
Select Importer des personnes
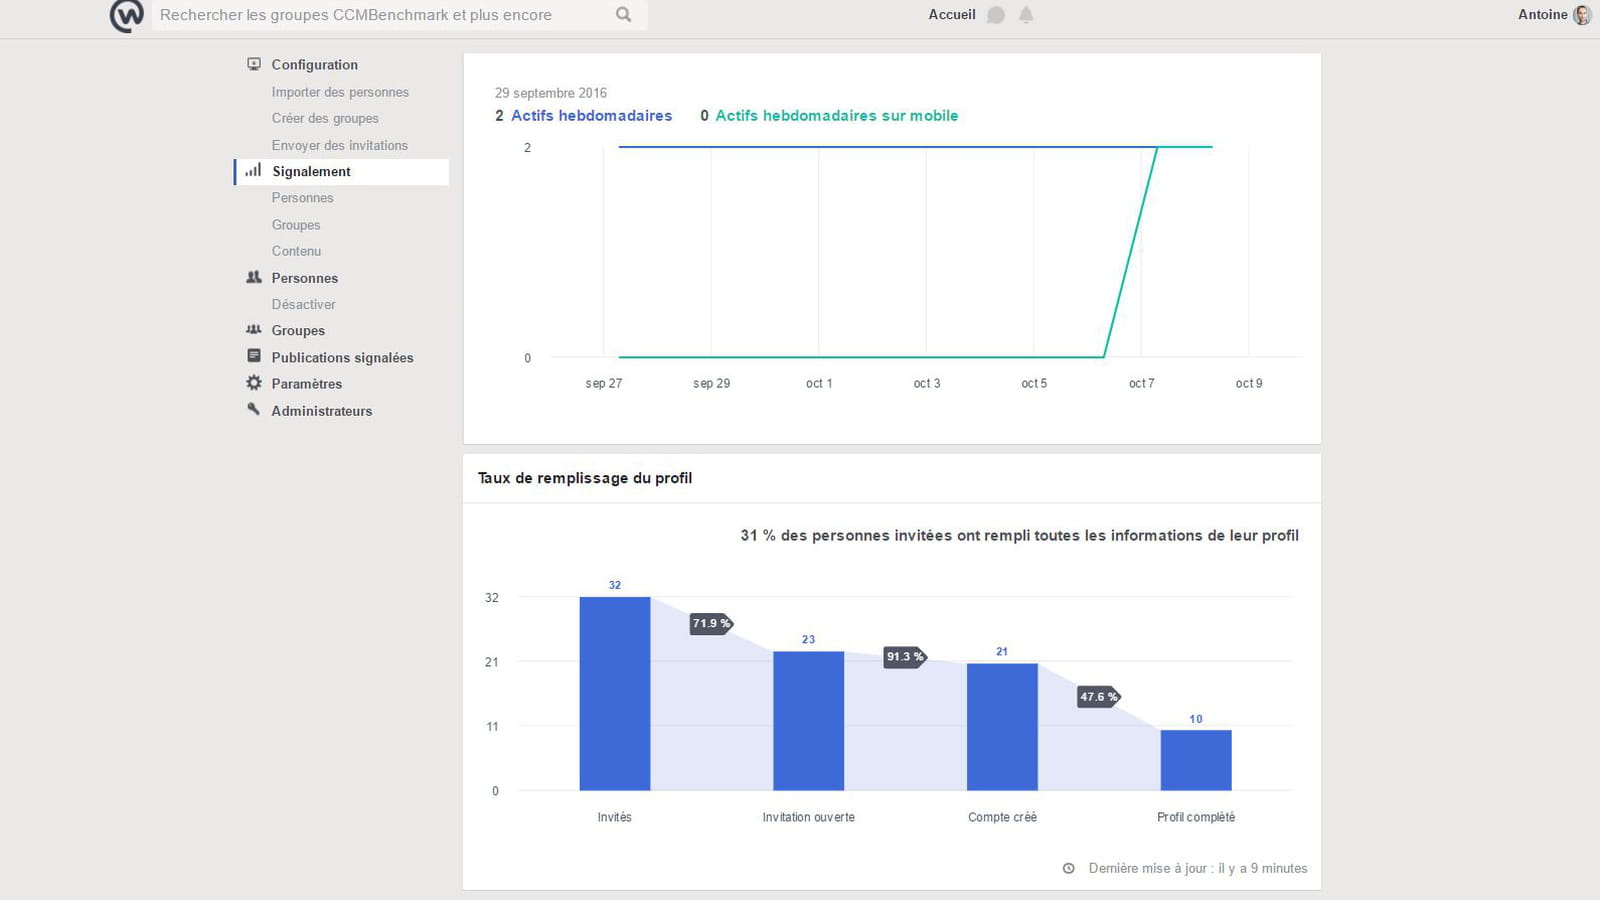pos(340,92)
